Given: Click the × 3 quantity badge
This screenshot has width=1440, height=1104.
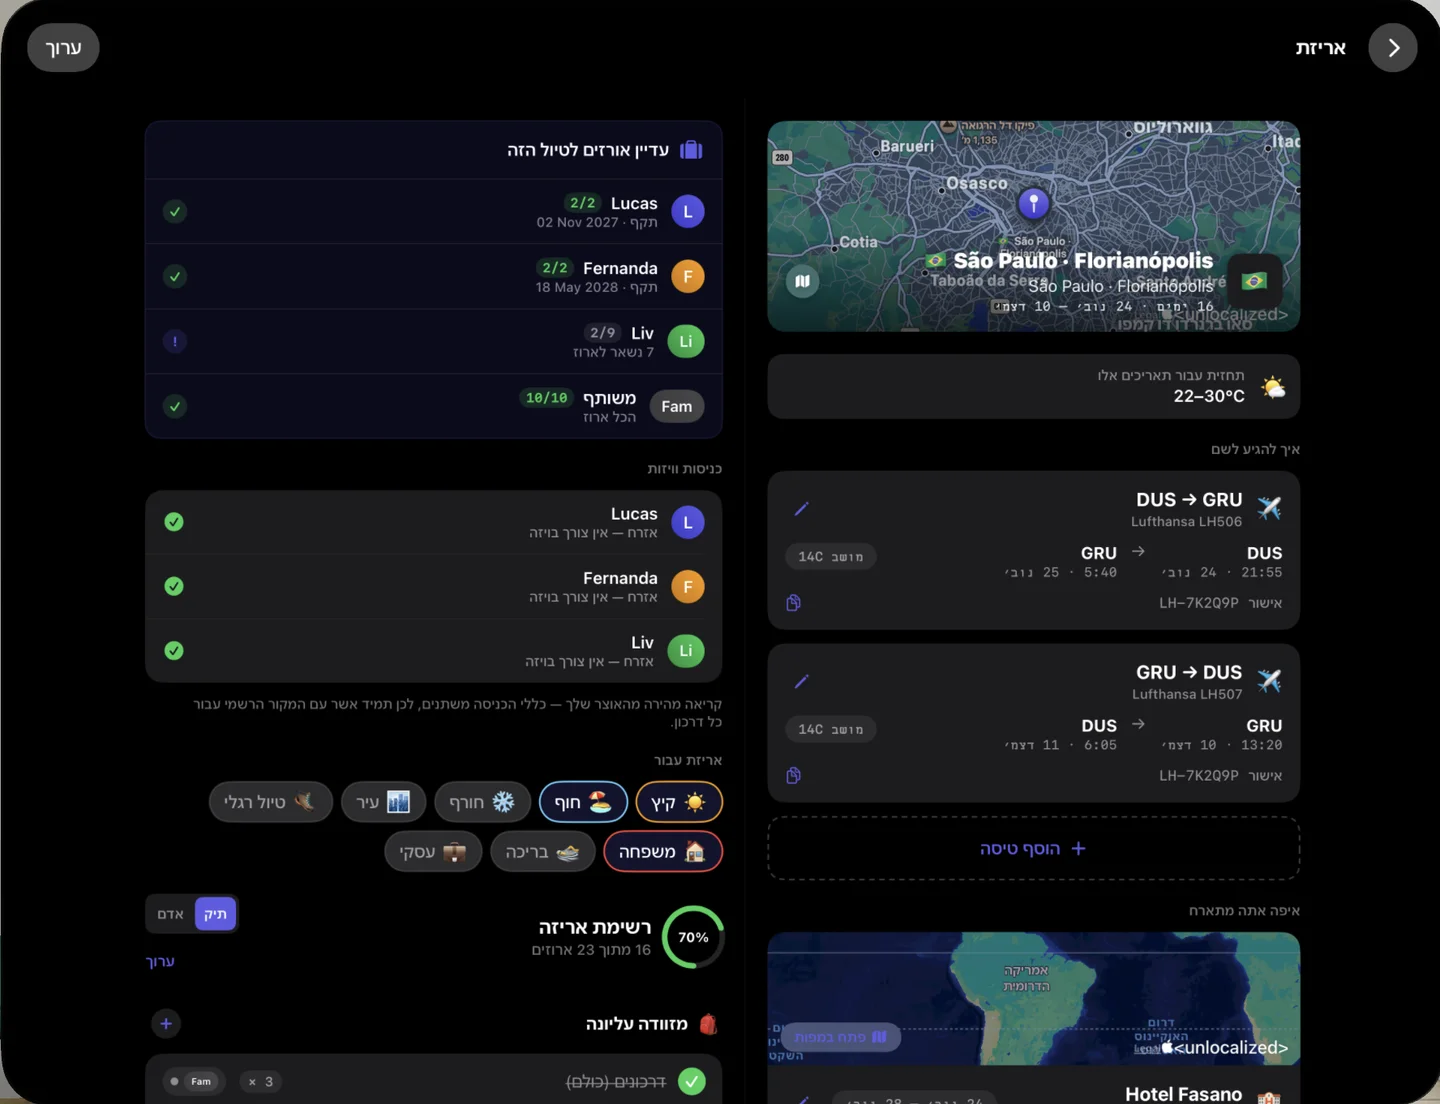Looking at the screenshot, I should pos(261,1081).
